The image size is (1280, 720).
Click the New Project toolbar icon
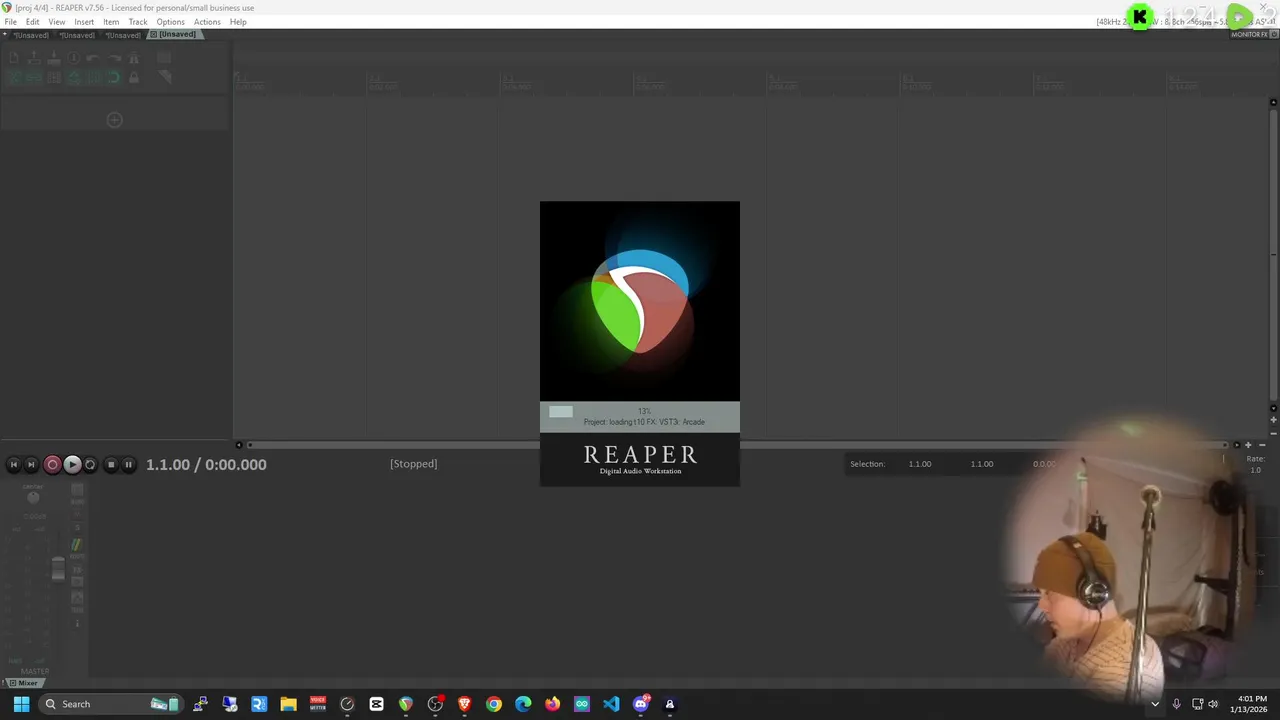(14, 58)
